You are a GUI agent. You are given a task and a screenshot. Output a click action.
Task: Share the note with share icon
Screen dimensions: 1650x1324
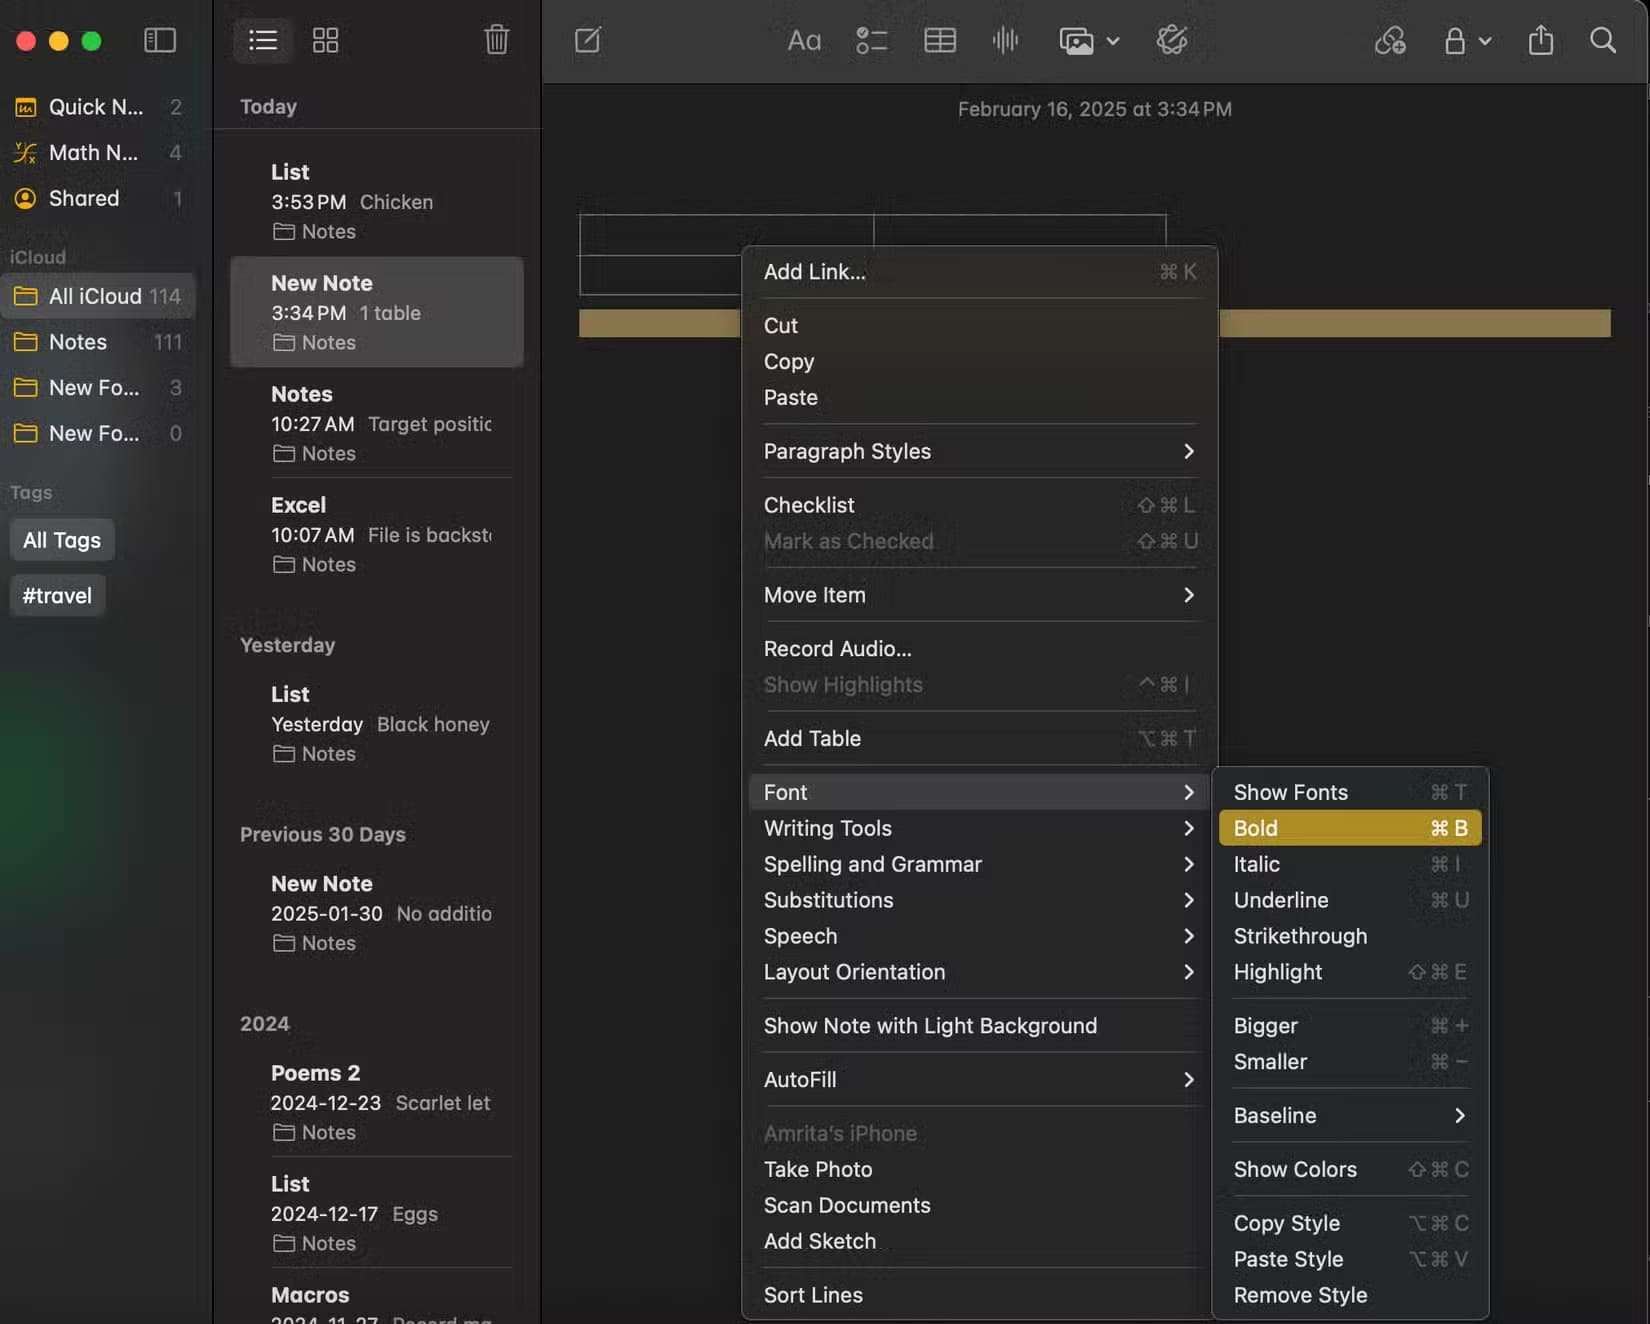pos(1541,40)
